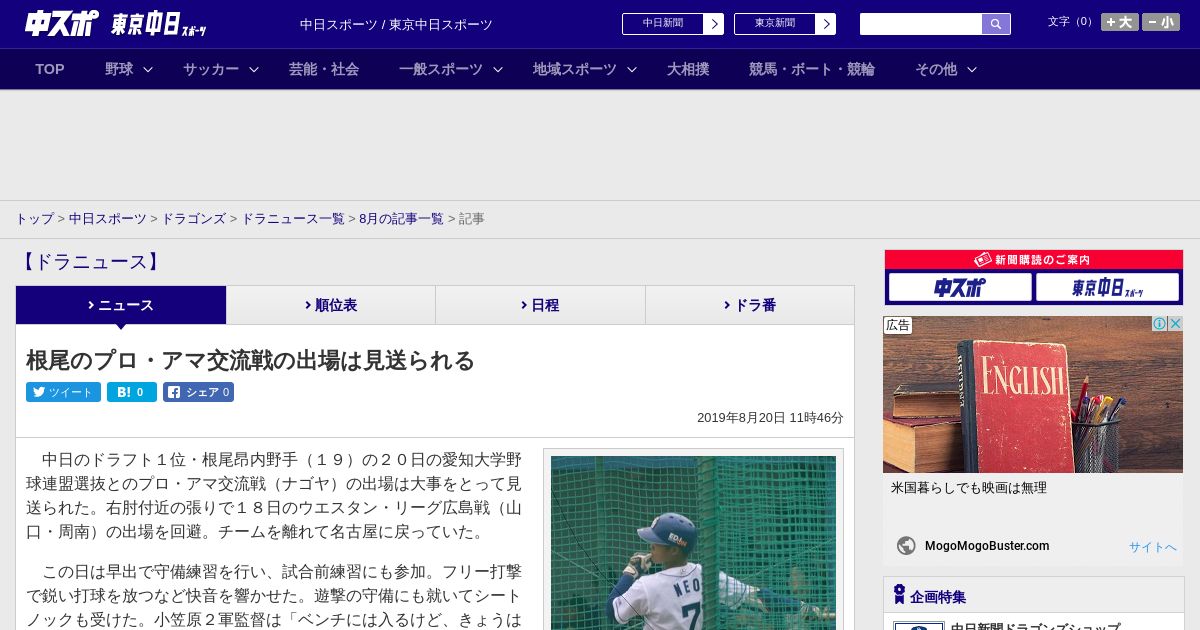Select the ニュース tab
The width and height of the screenshot is (1200, 630).
pos(121,305)
